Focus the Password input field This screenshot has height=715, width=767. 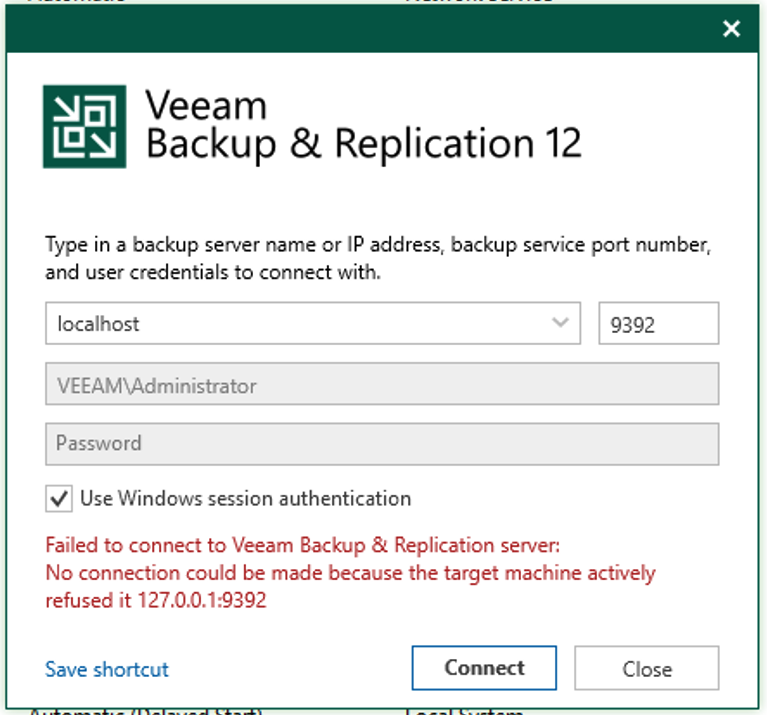(382, 444)
